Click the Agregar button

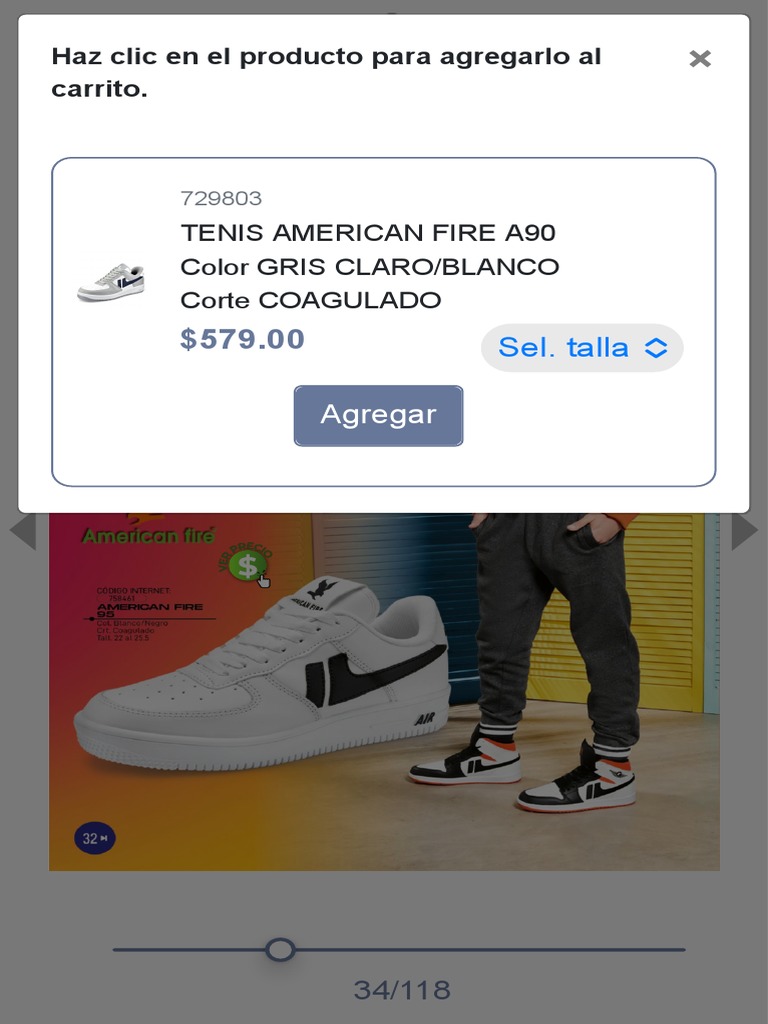378,415
